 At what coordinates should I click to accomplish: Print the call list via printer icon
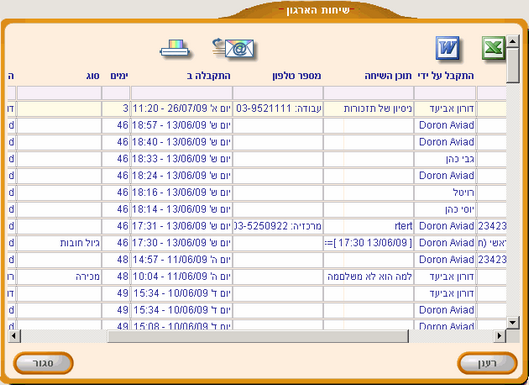(x=174, y=49)
